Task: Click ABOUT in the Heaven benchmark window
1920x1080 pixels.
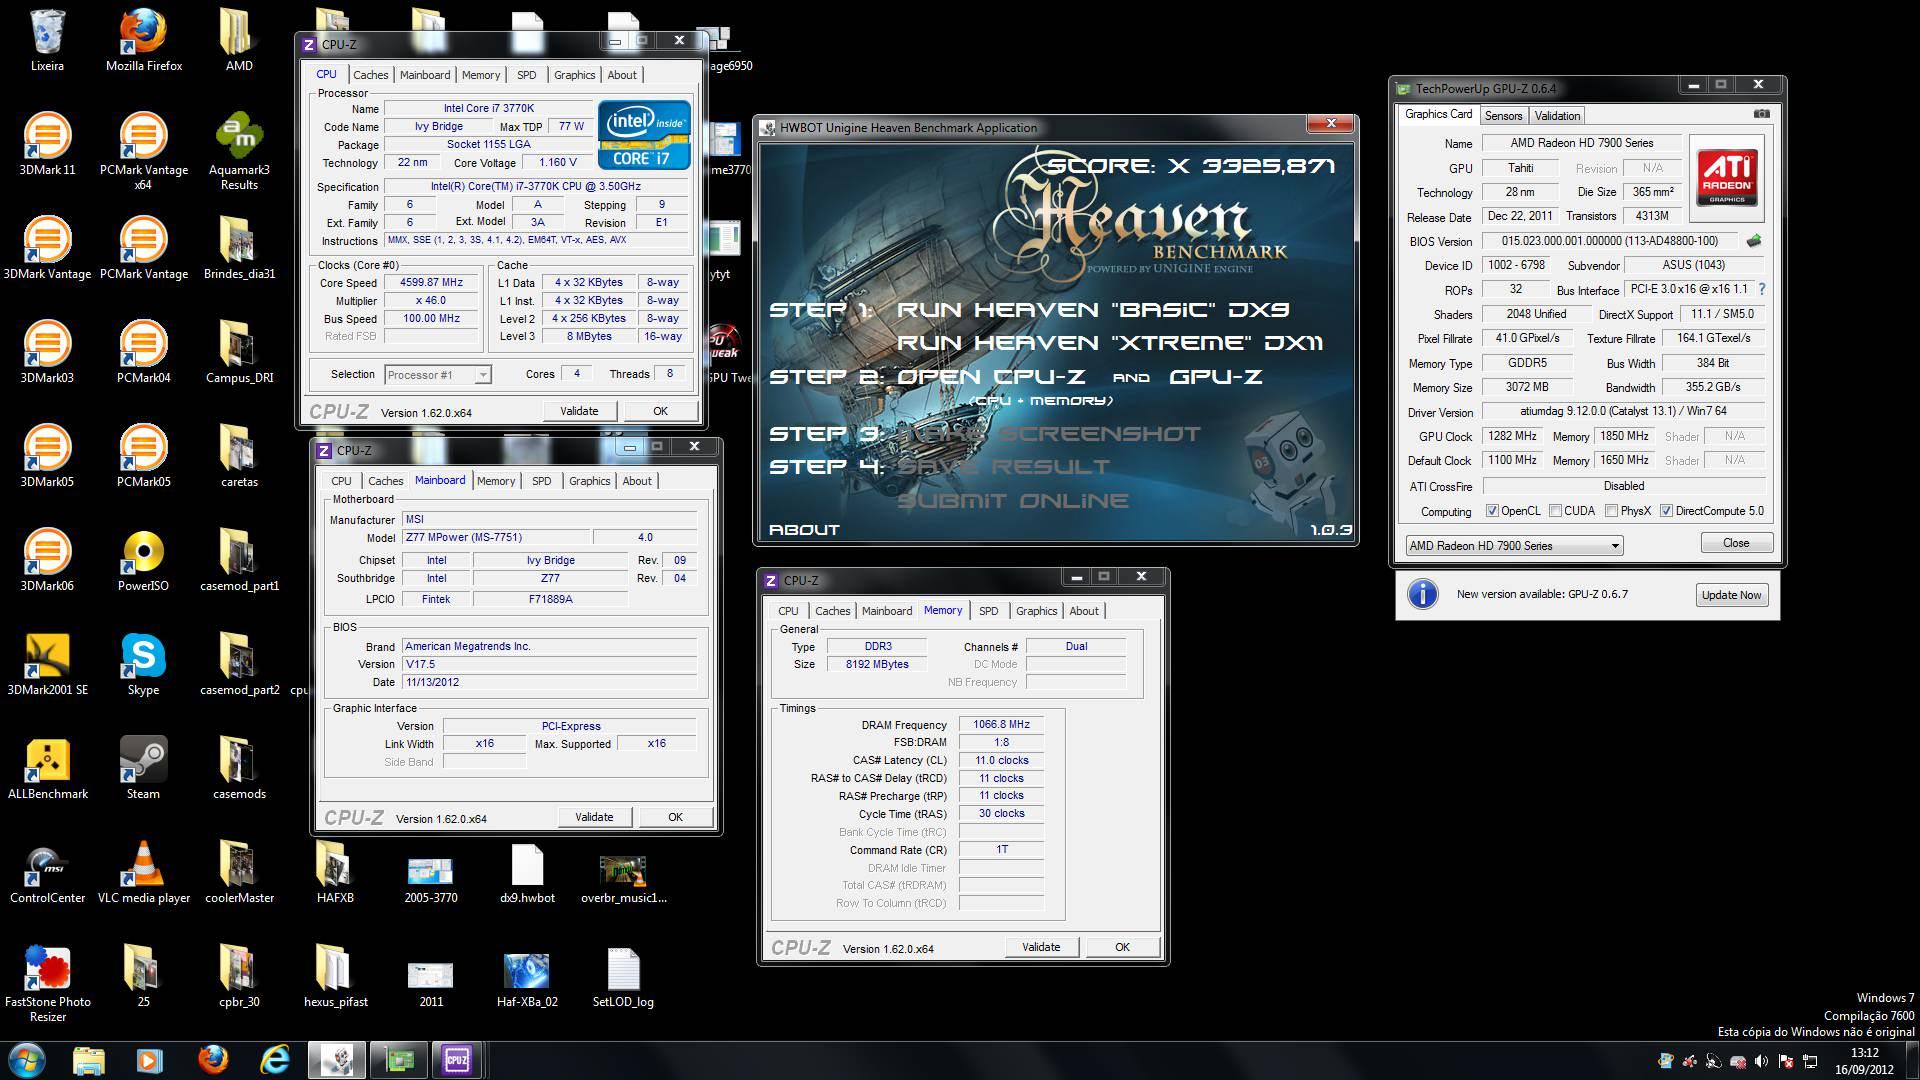Action: click(x=804, y=530)
